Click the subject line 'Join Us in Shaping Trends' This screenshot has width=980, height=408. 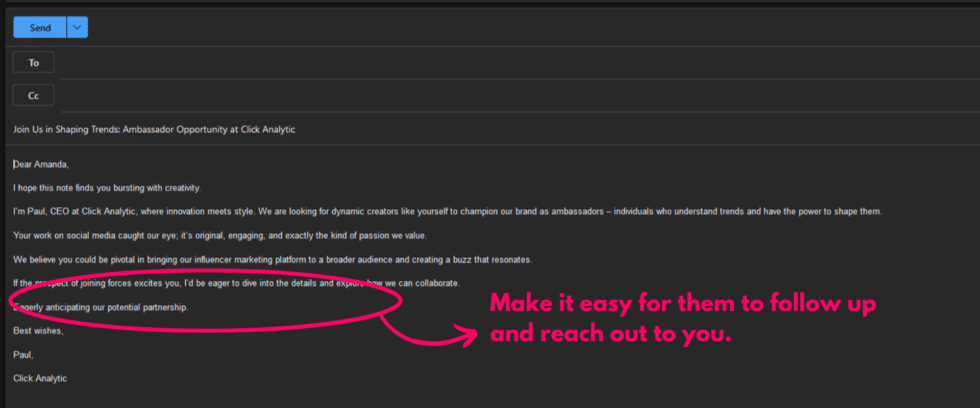click(x=154, y=129)
